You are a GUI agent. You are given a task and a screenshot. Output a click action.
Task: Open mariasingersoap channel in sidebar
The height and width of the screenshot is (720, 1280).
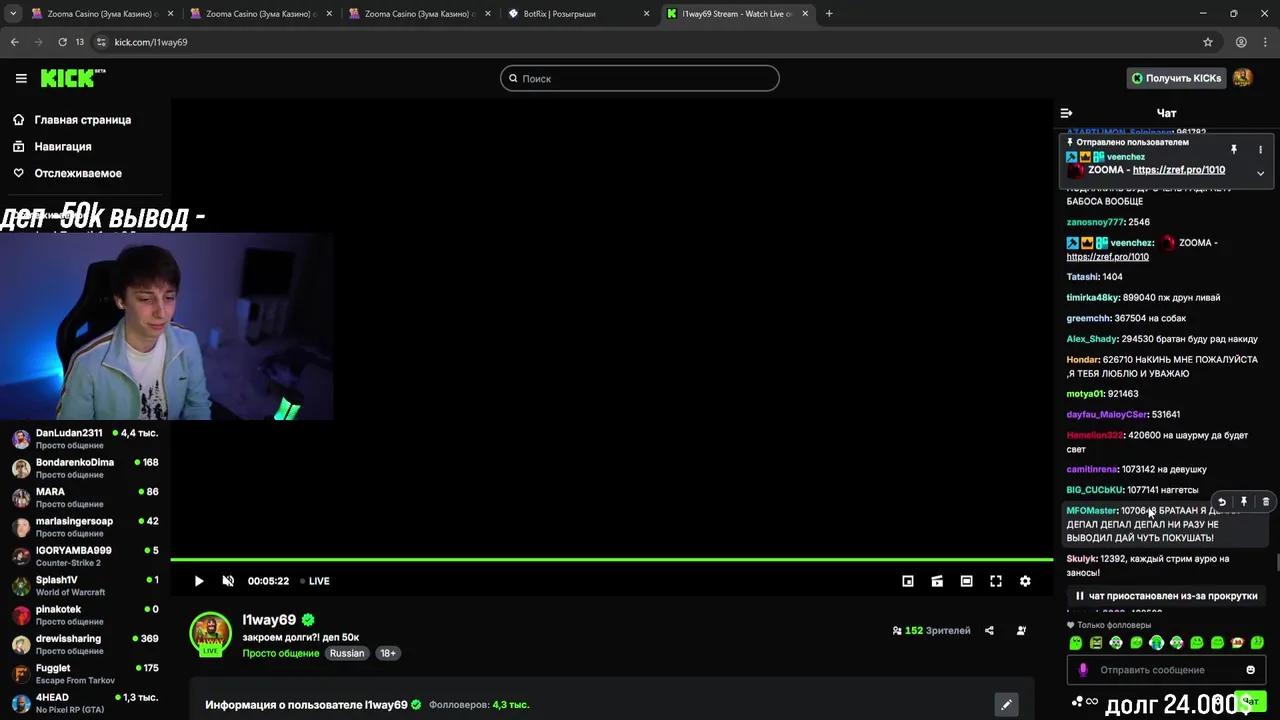click(x=85, y=527)
